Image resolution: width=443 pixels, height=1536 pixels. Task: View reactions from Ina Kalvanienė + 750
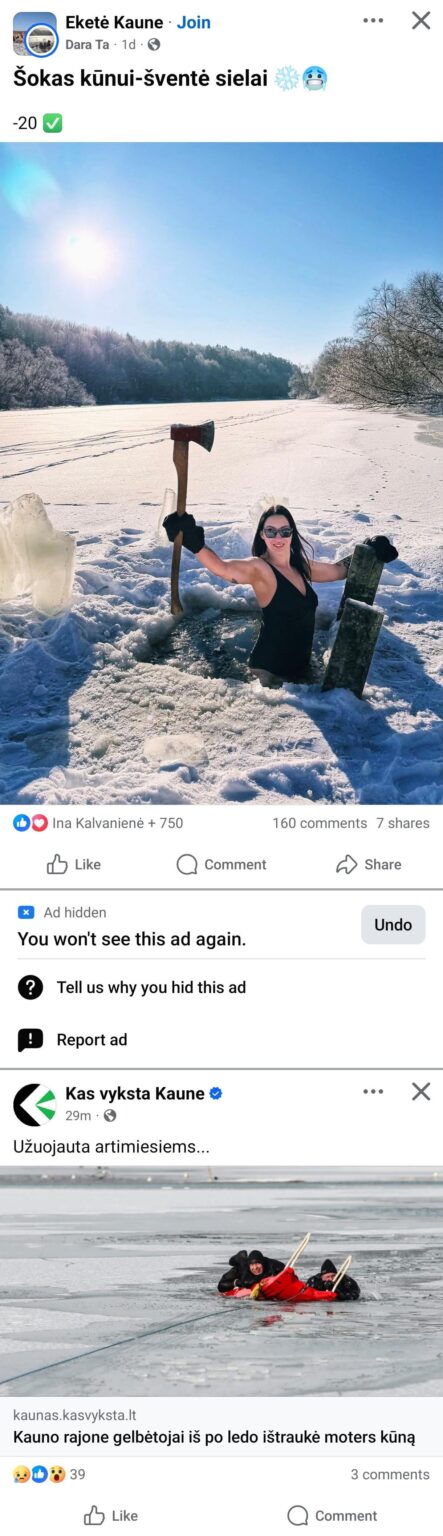click(98, 823)
